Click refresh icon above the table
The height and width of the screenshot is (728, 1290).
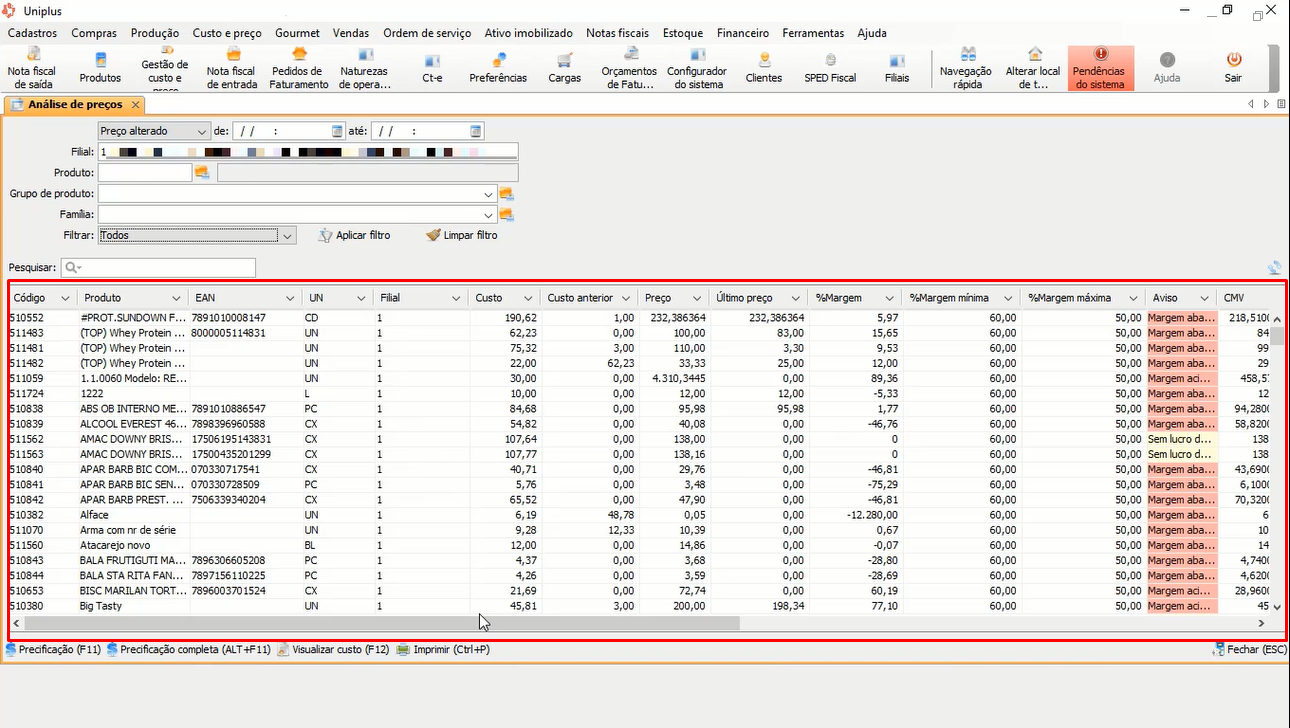click(1274, 268)
